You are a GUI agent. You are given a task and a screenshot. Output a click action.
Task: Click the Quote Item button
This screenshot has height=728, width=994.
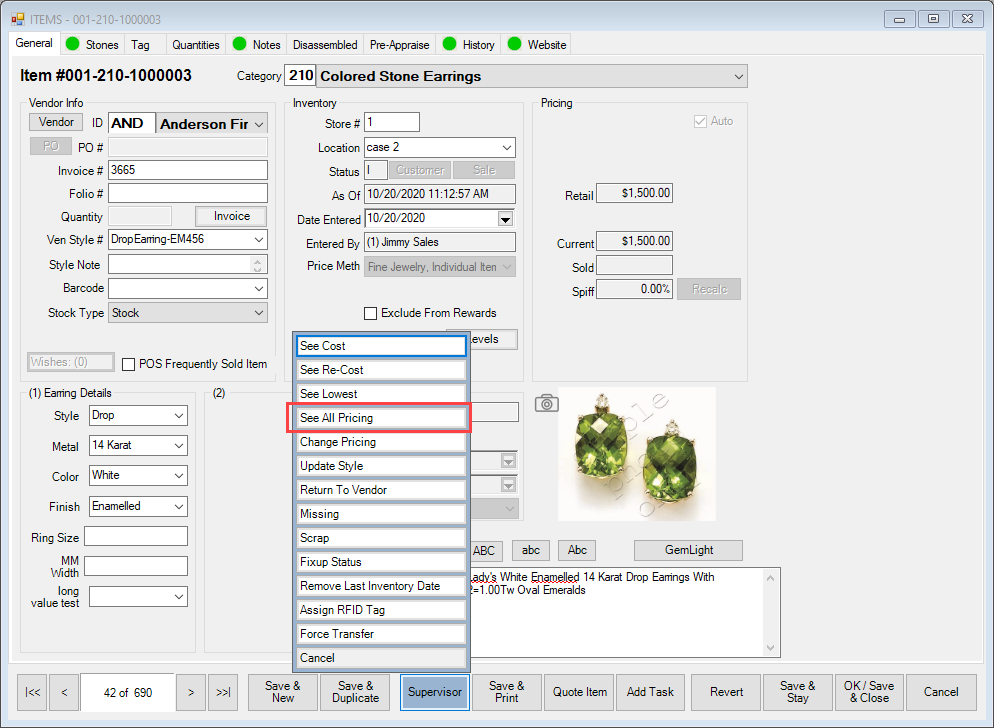click(x=580, y=692)
